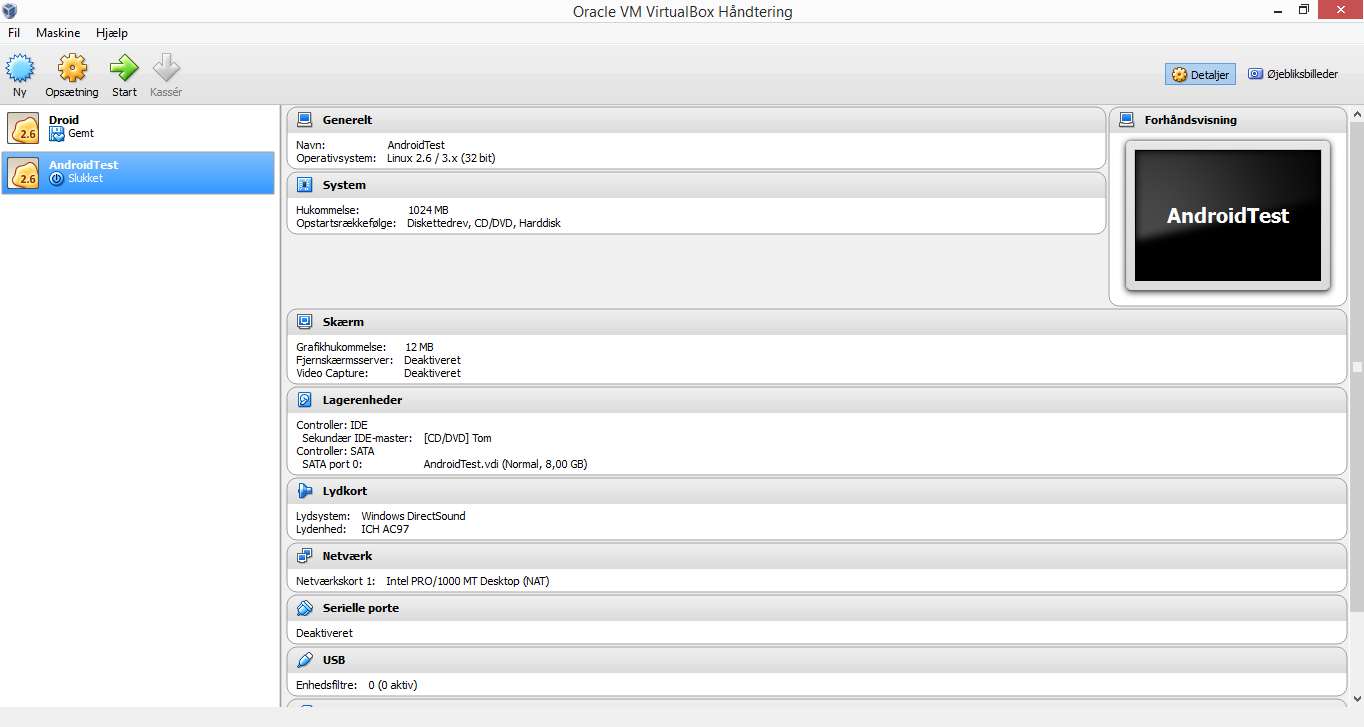Open the Maskine menu

tap(58, 33)
